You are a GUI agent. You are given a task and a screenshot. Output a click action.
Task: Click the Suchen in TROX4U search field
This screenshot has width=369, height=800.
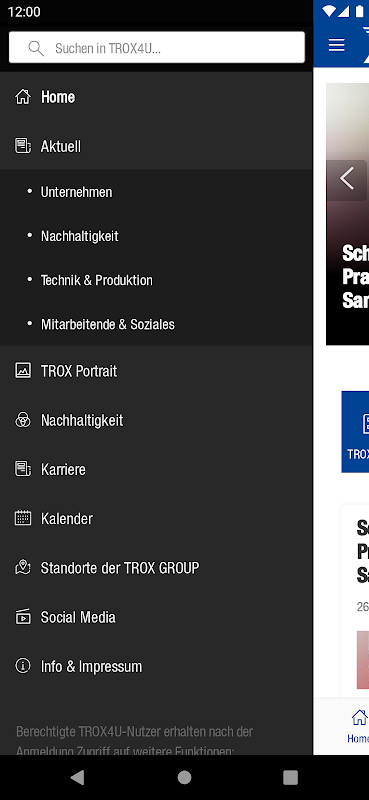(x=157, y=47)
